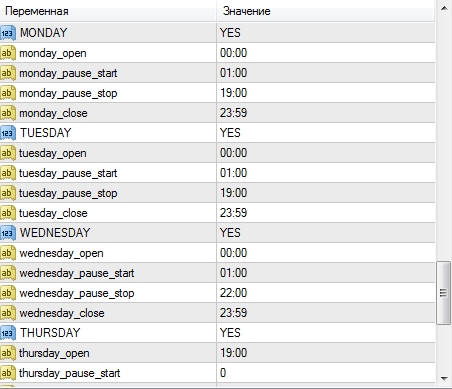Click the THURSDAY integer-type icon
The height and width of the screenshot is (389, 452).
[8, 333]
